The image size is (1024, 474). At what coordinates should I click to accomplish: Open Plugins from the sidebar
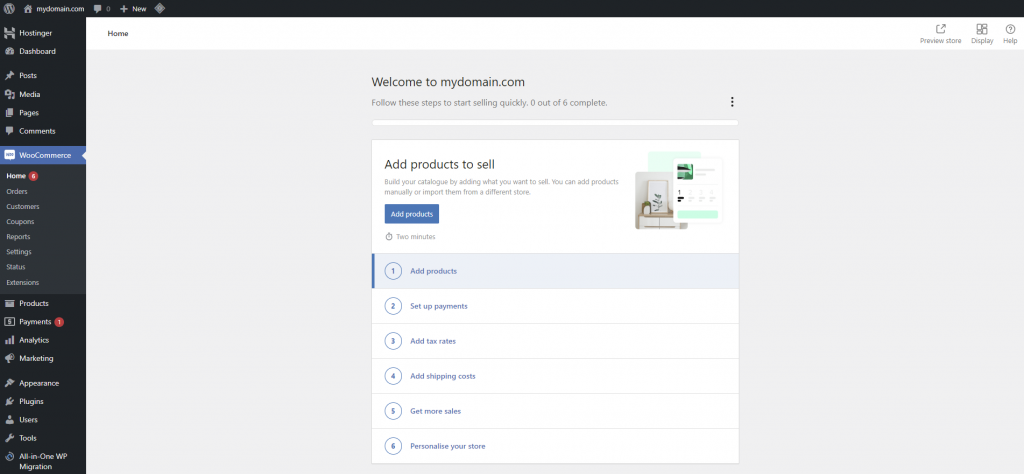(31, 401)
